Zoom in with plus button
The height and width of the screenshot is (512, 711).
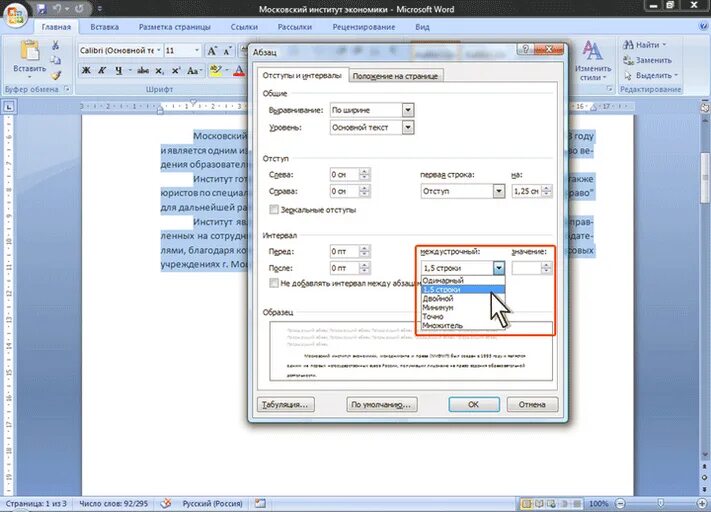(702, 503)
